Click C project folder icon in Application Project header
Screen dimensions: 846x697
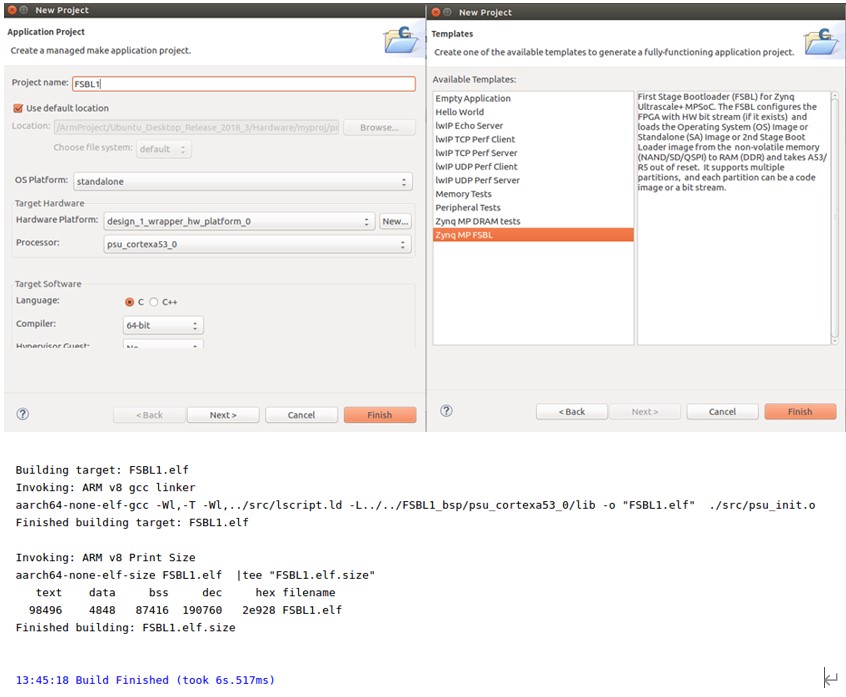tap(400, 40)
